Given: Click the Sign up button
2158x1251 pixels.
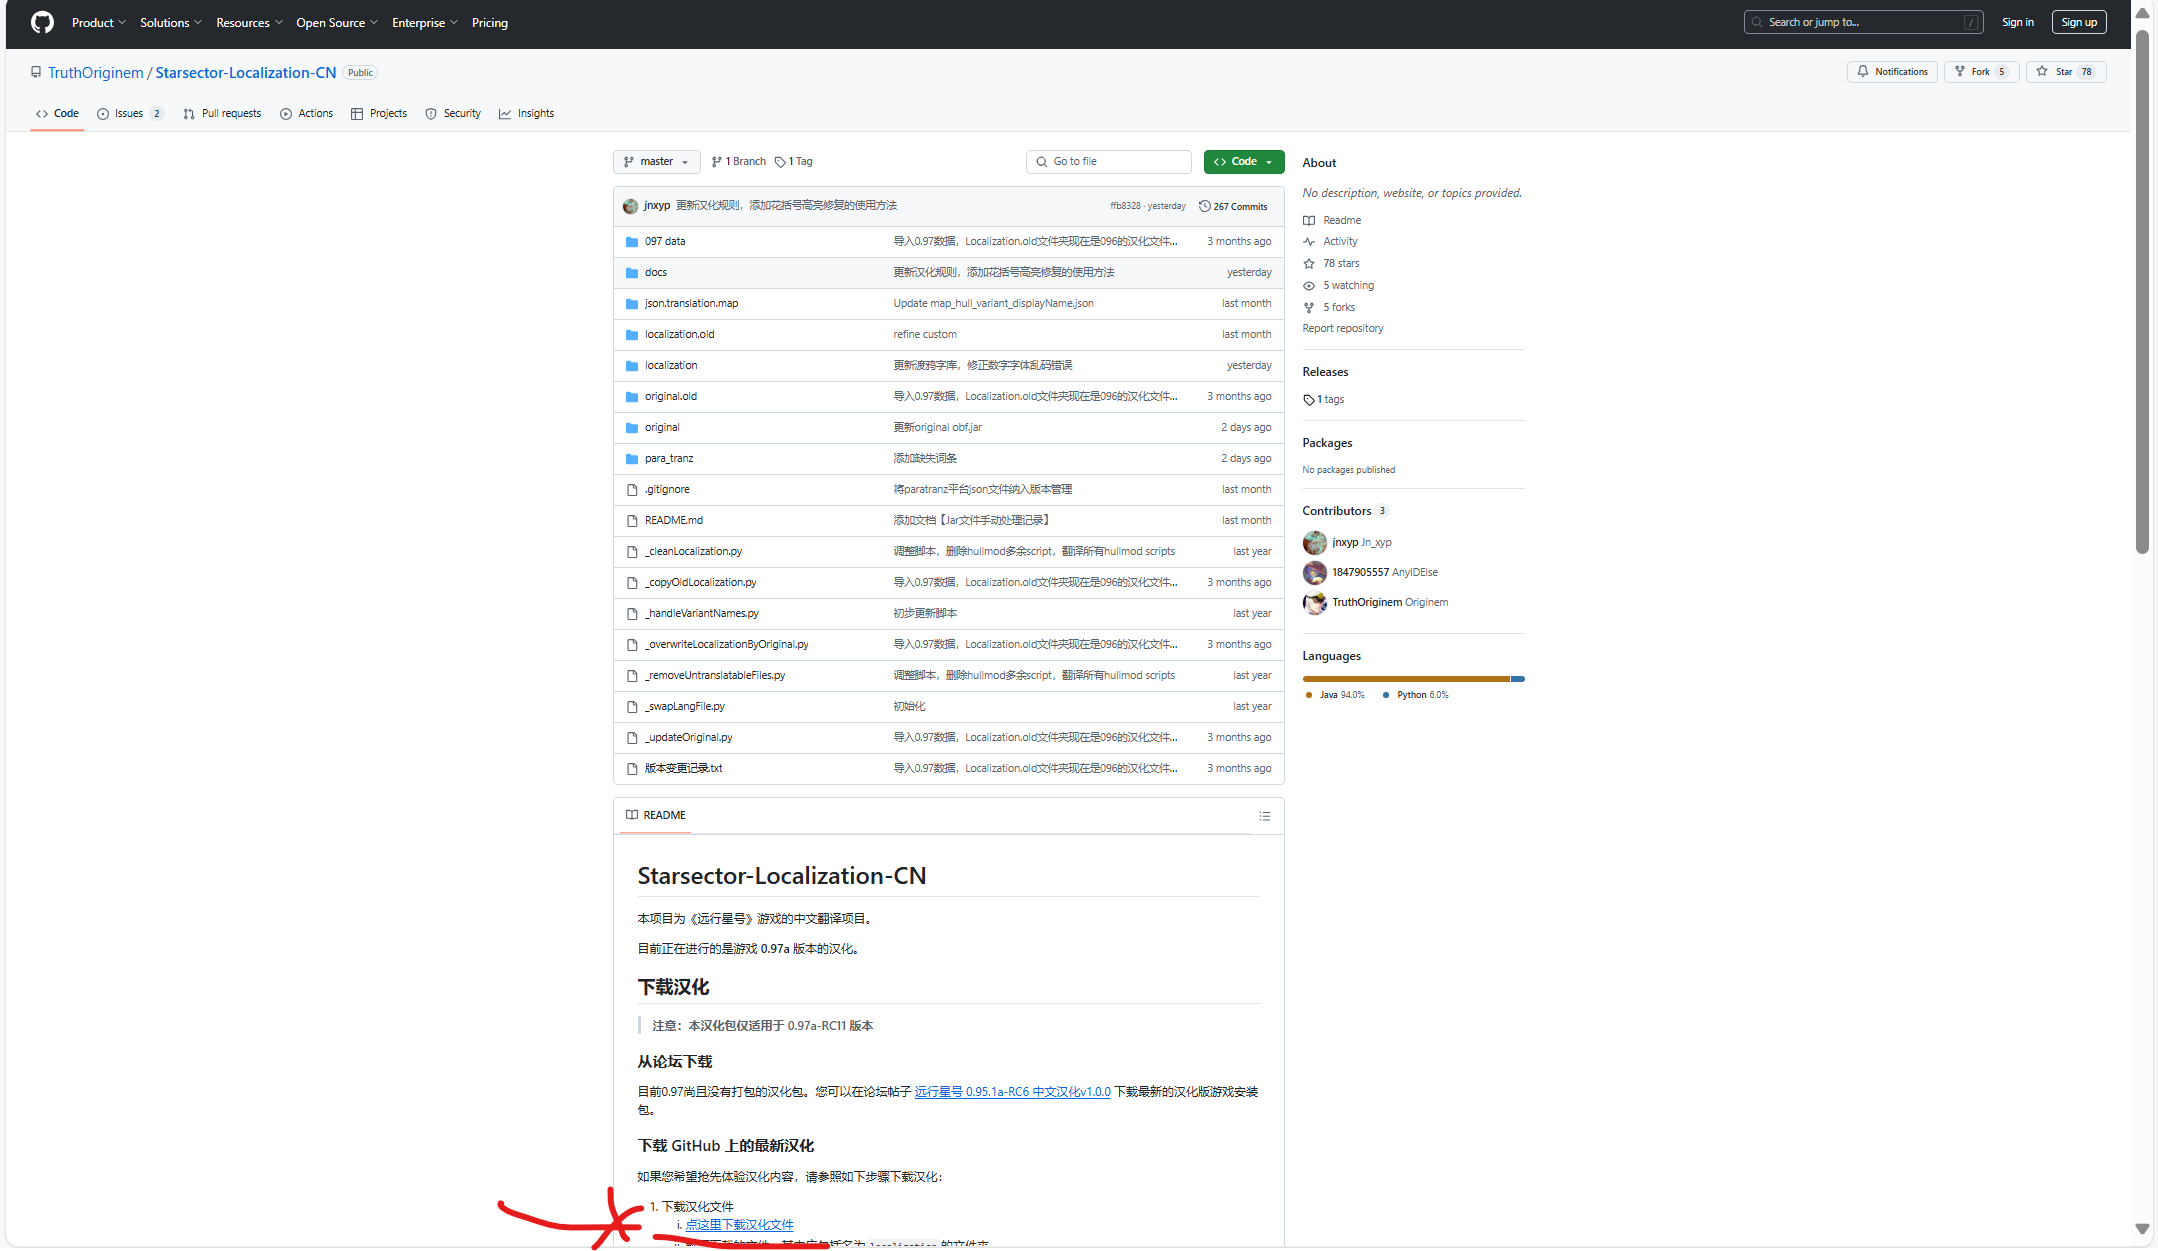Looking at the screenshot, I should (2078, 22).
